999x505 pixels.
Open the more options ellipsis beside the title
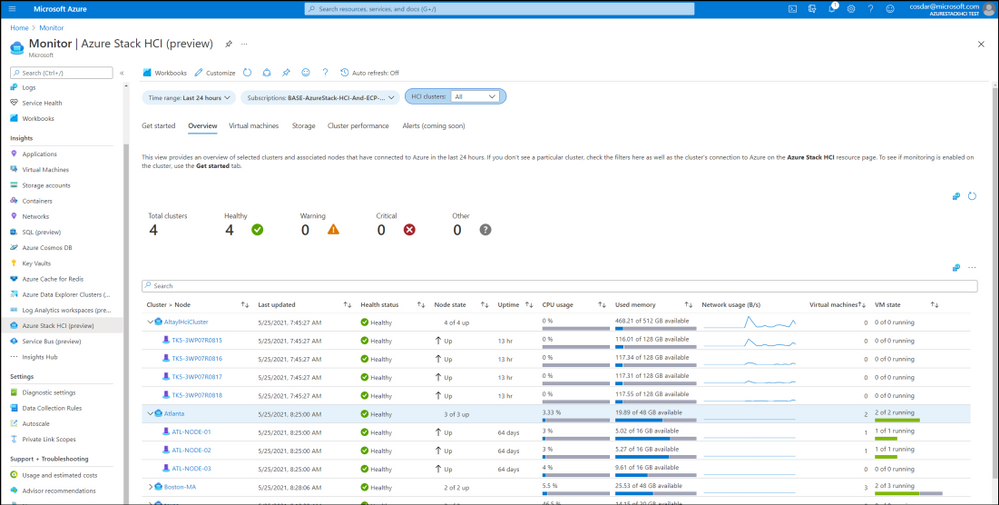click(244, 44)
